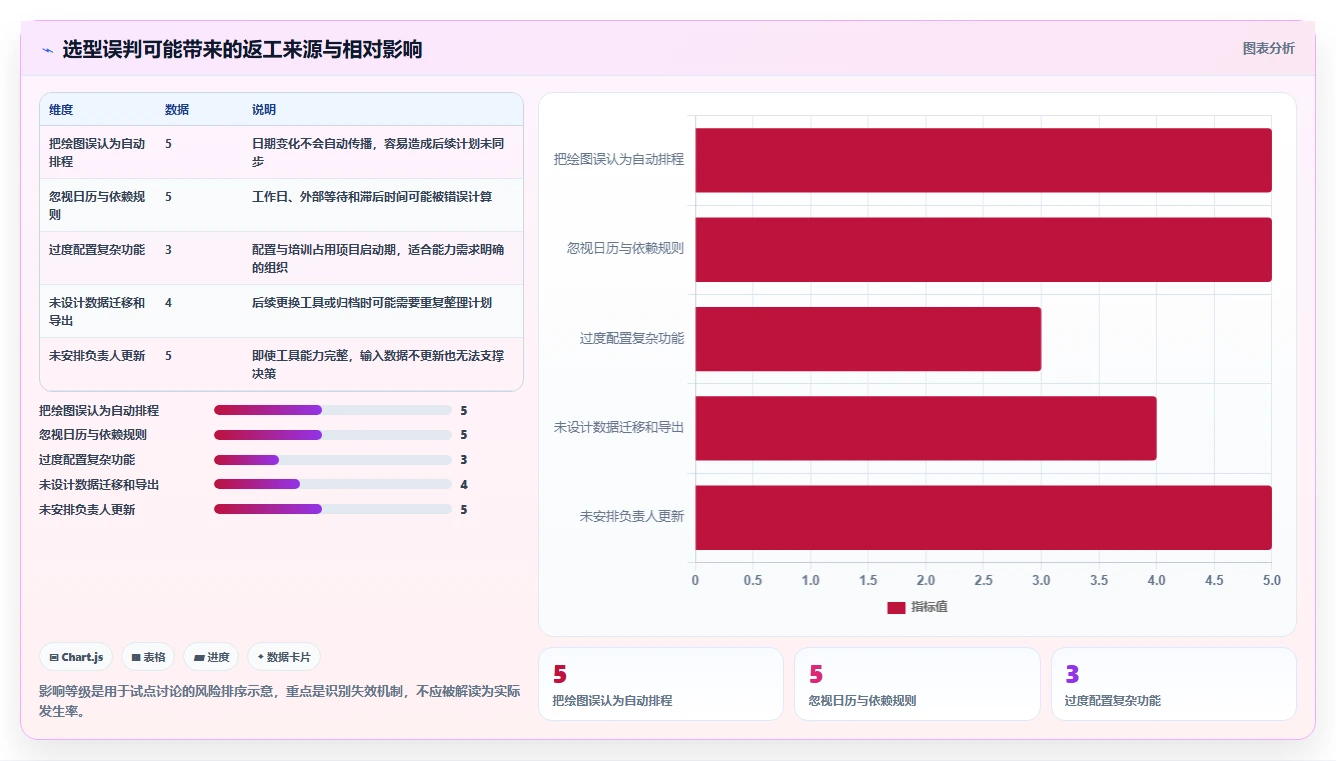Select table cell 忽视日历与依赖规则

[x=97, y=205]
